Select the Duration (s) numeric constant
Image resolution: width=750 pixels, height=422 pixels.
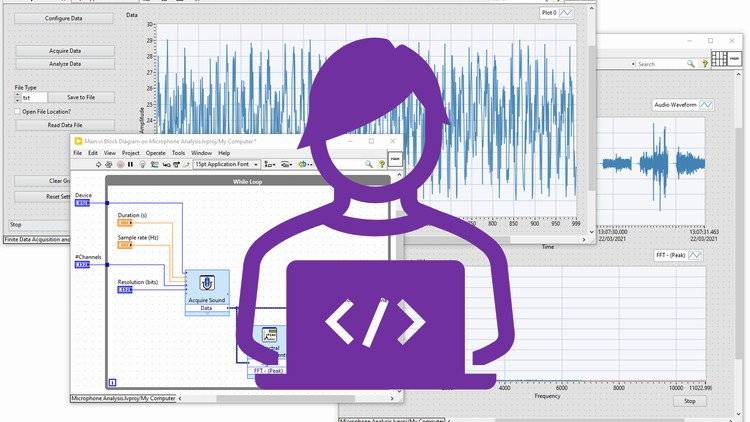tap(125, 223)
